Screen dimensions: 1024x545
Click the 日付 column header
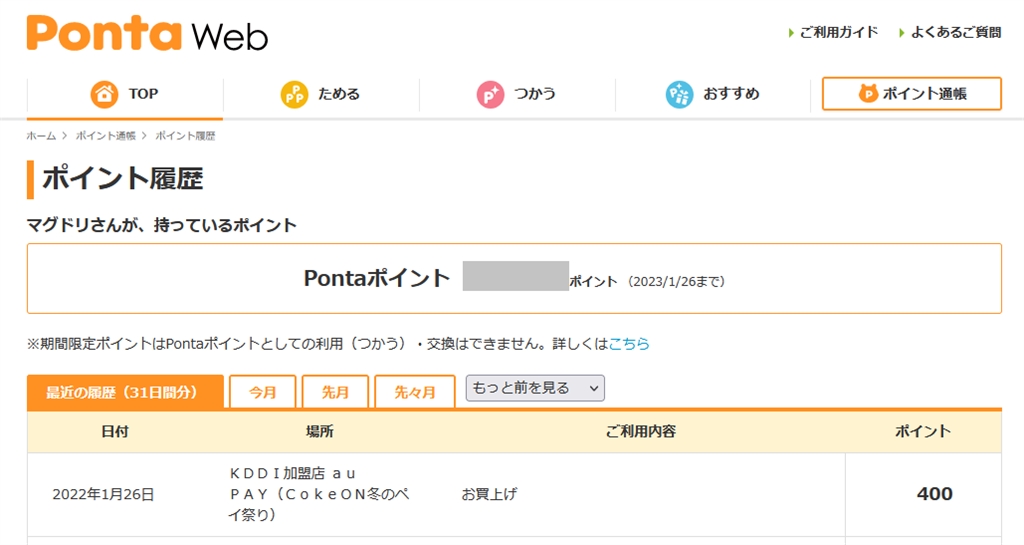[x=115, y=431]
